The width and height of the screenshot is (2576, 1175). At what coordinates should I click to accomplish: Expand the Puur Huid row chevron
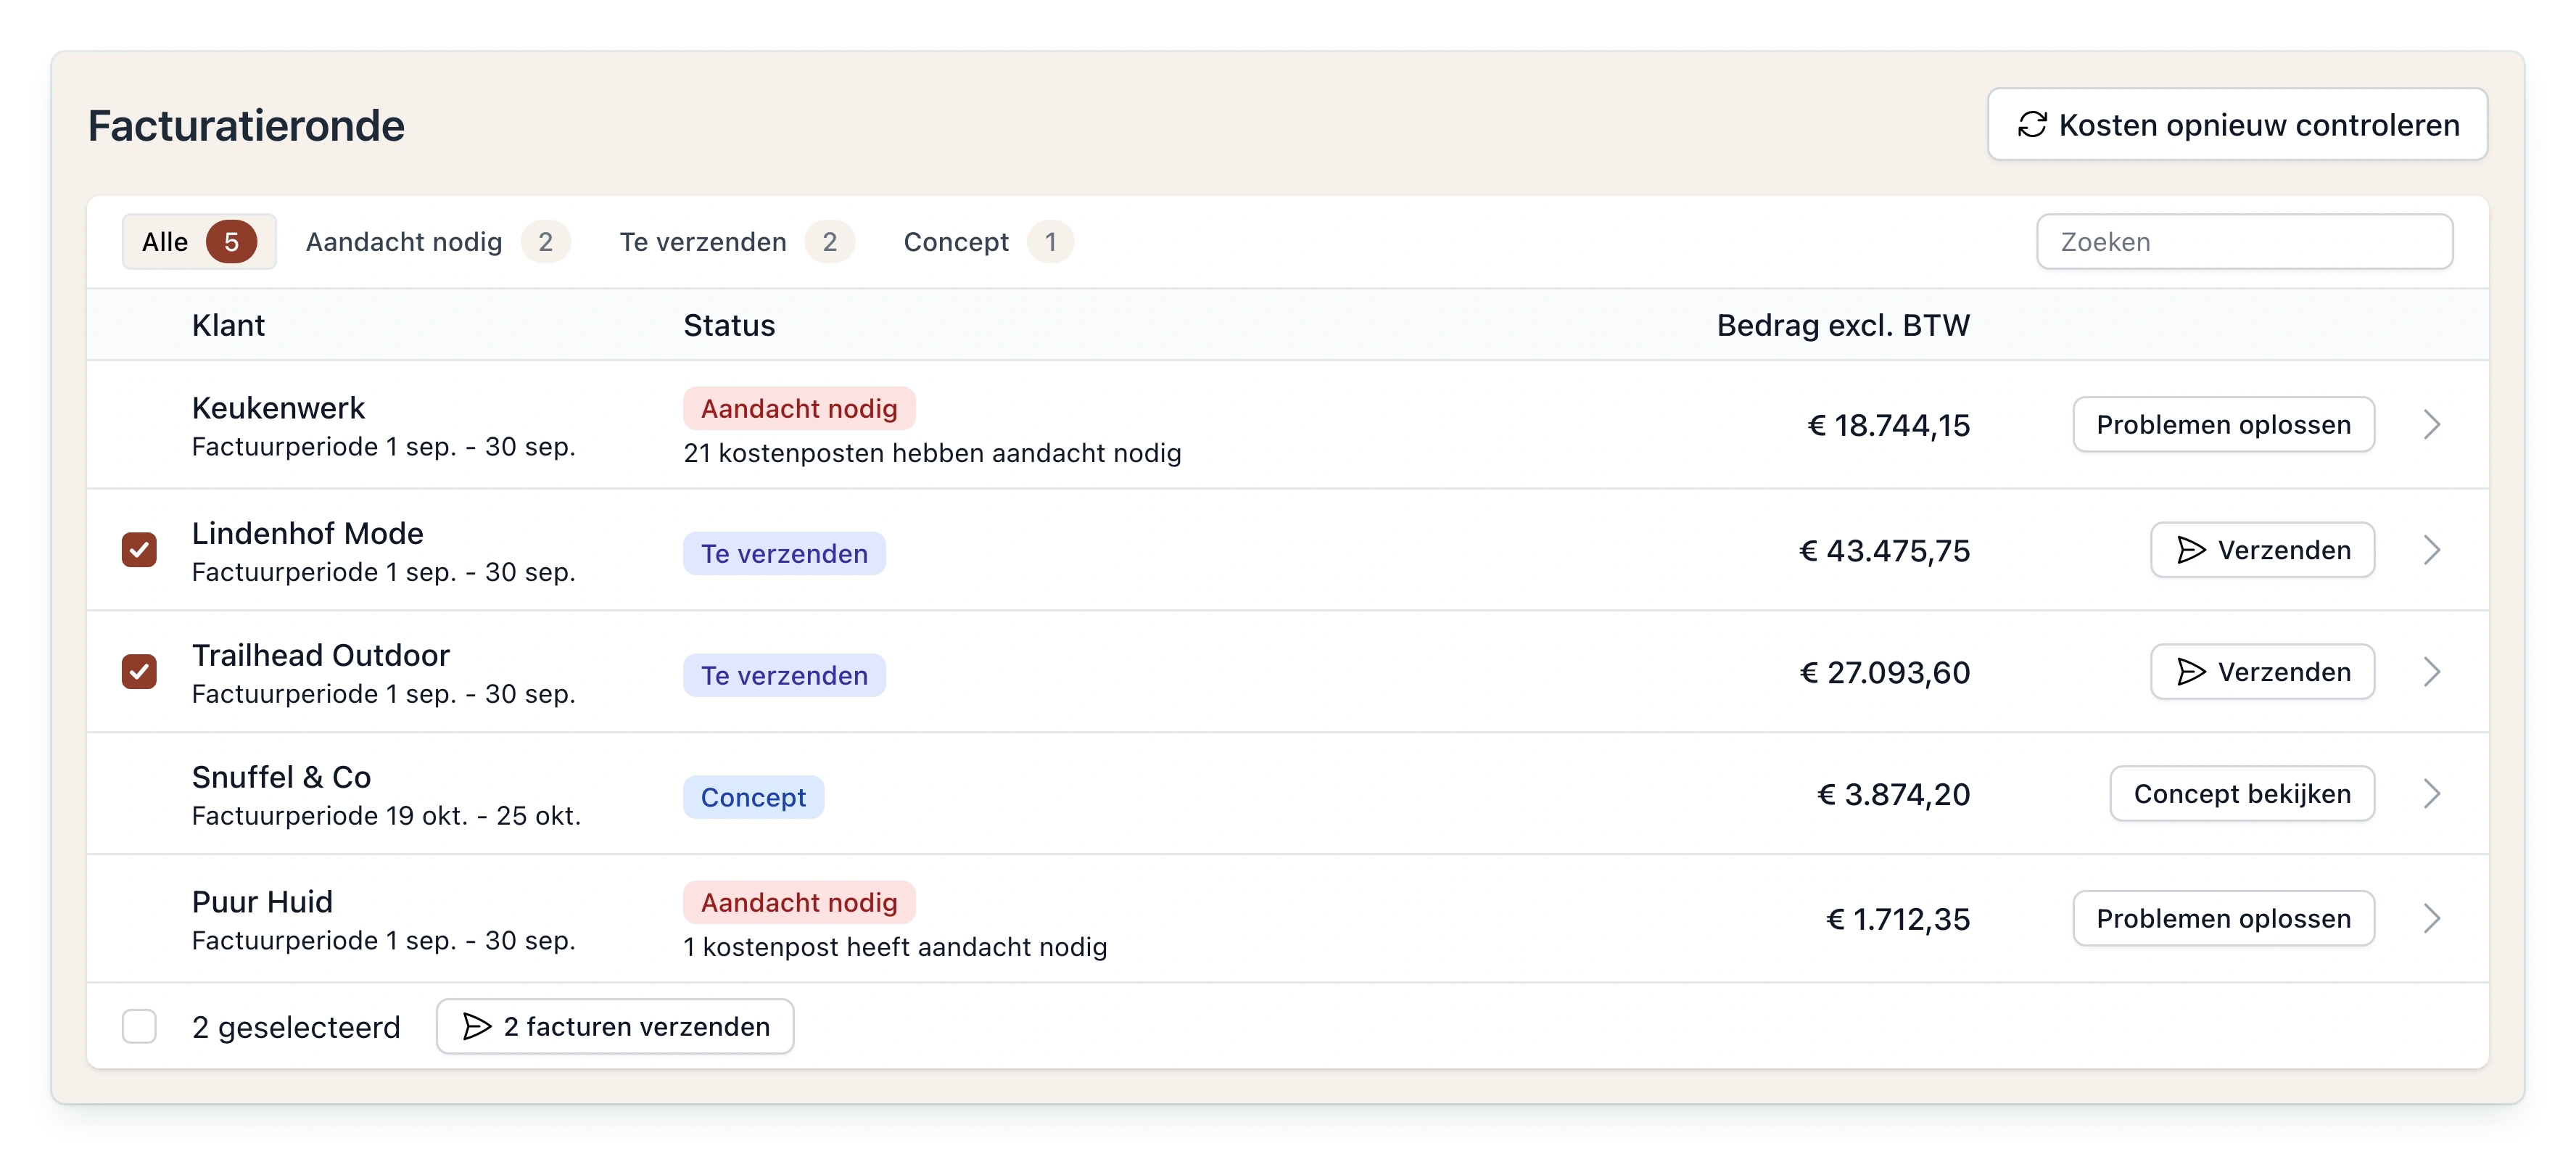click(2432, 919)
